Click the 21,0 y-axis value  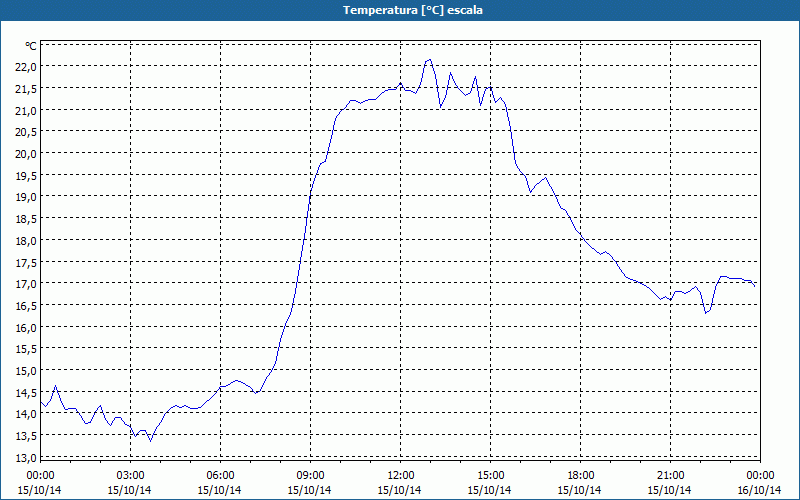tap(26, 110)
